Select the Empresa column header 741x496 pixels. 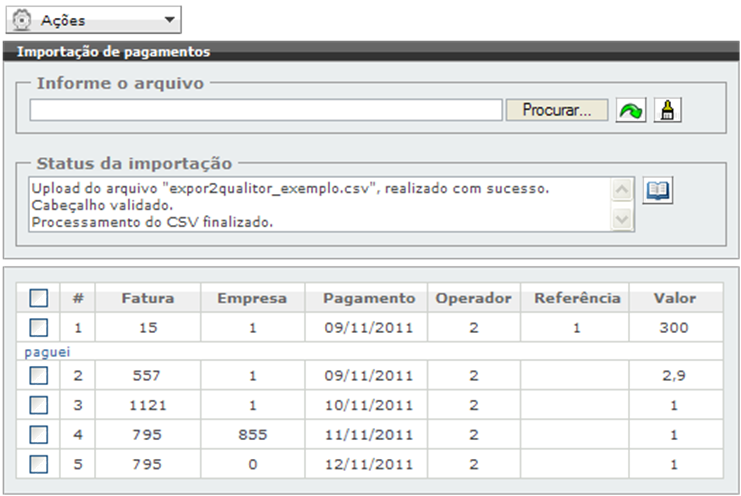point(251,298)
